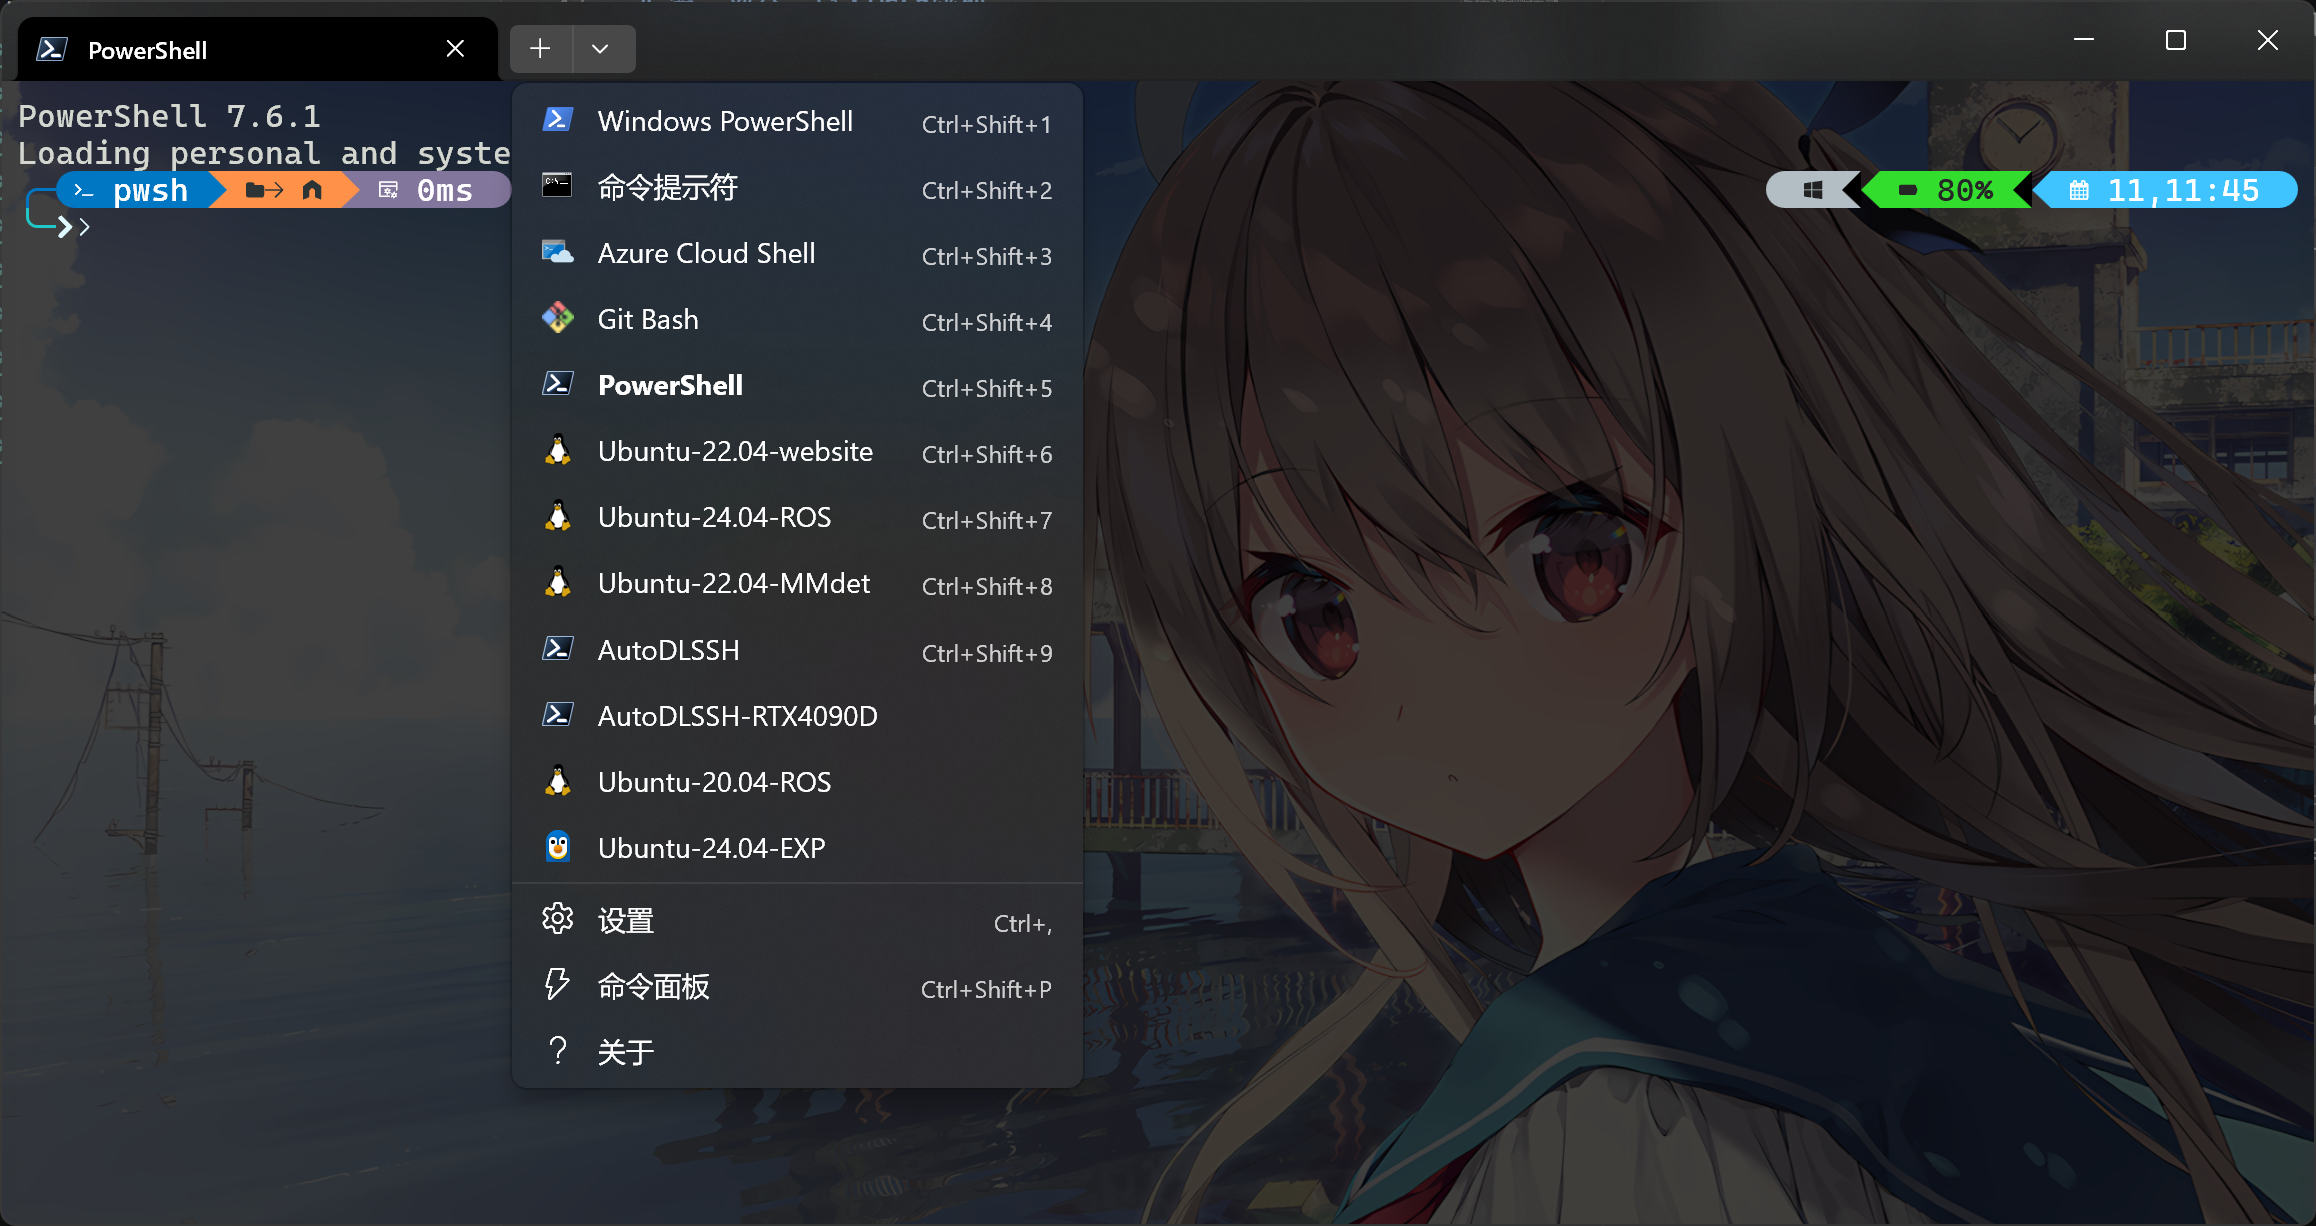Open Ubuntu-24.04-EXP profile
Viewport: 2316px width, 1226px height.
[797, 849]
